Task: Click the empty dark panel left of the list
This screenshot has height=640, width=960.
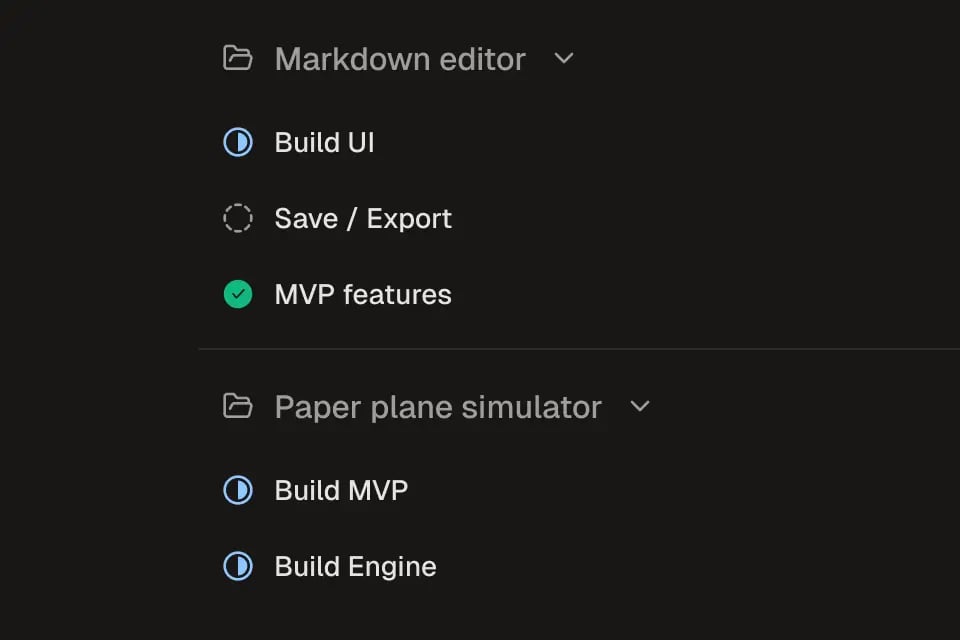Action: [98, 320]
